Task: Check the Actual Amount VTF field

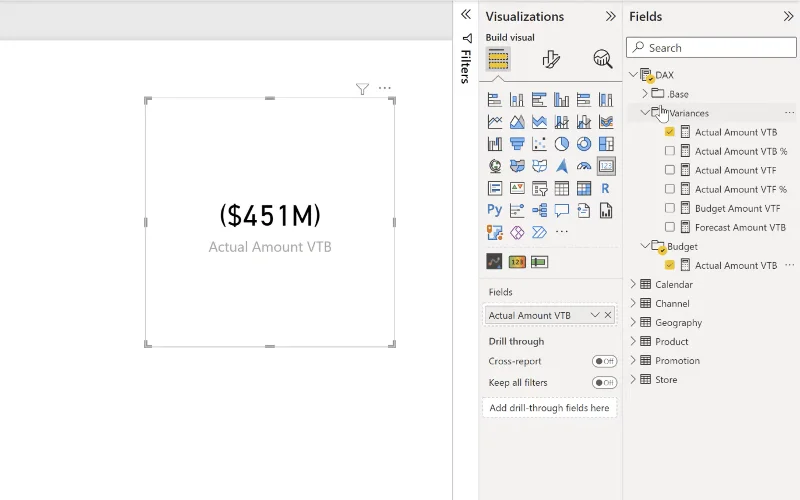Action: (x=669, y=170)
